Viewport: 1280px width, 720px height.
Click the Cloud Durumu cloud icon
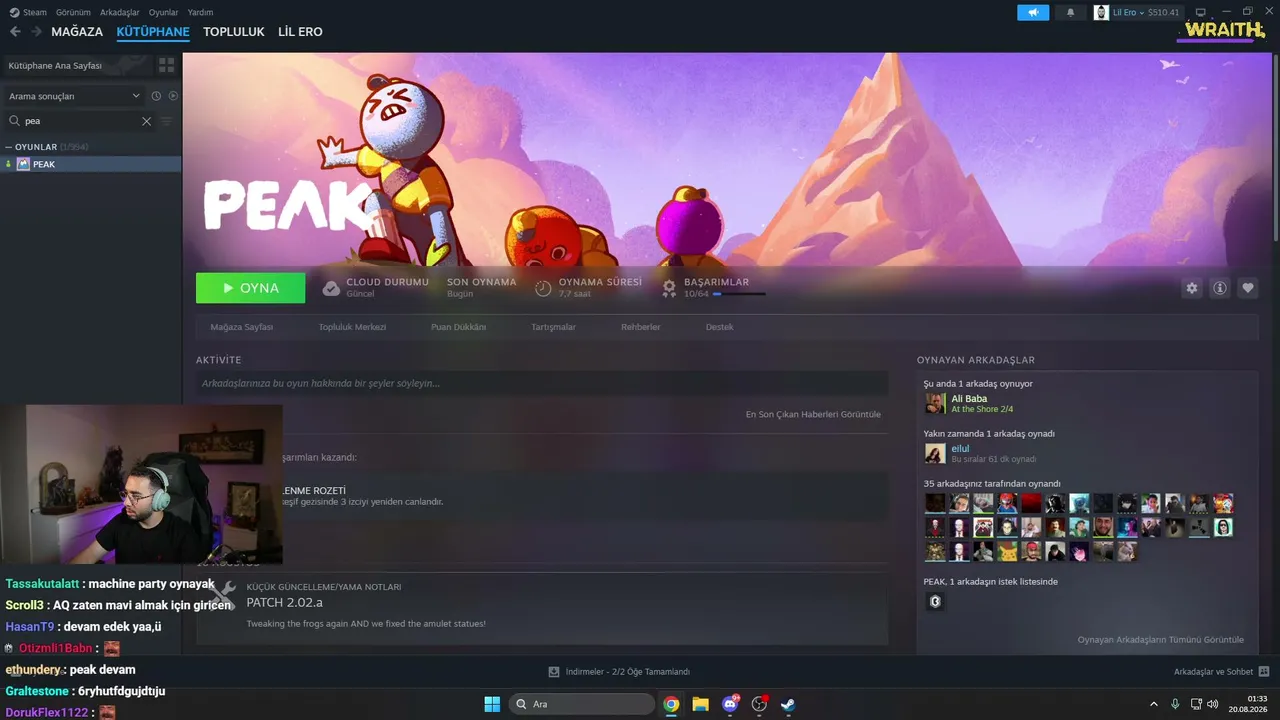(x=331, y=288)
